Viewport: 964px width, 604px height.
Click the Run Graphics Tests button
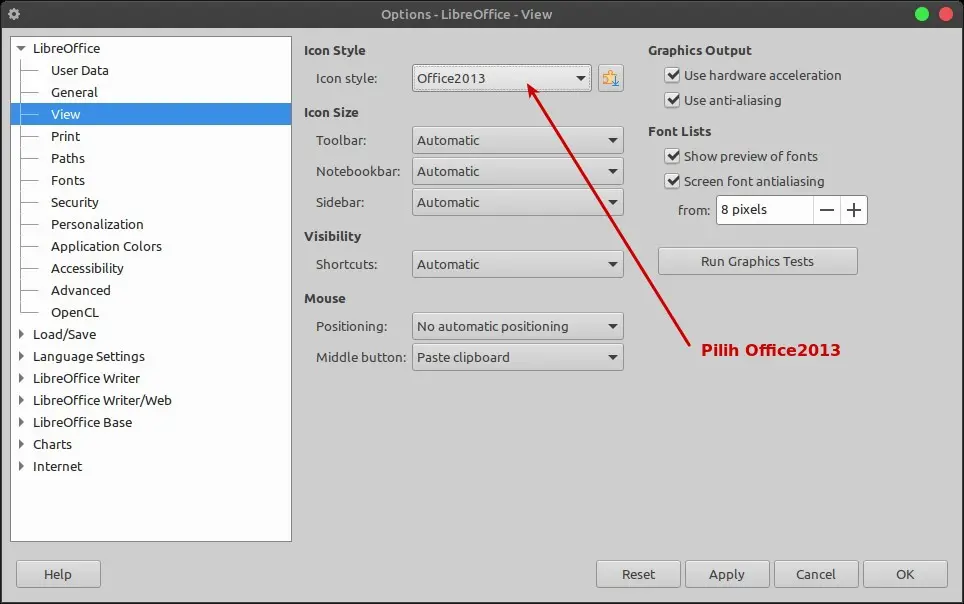point(757,262)
